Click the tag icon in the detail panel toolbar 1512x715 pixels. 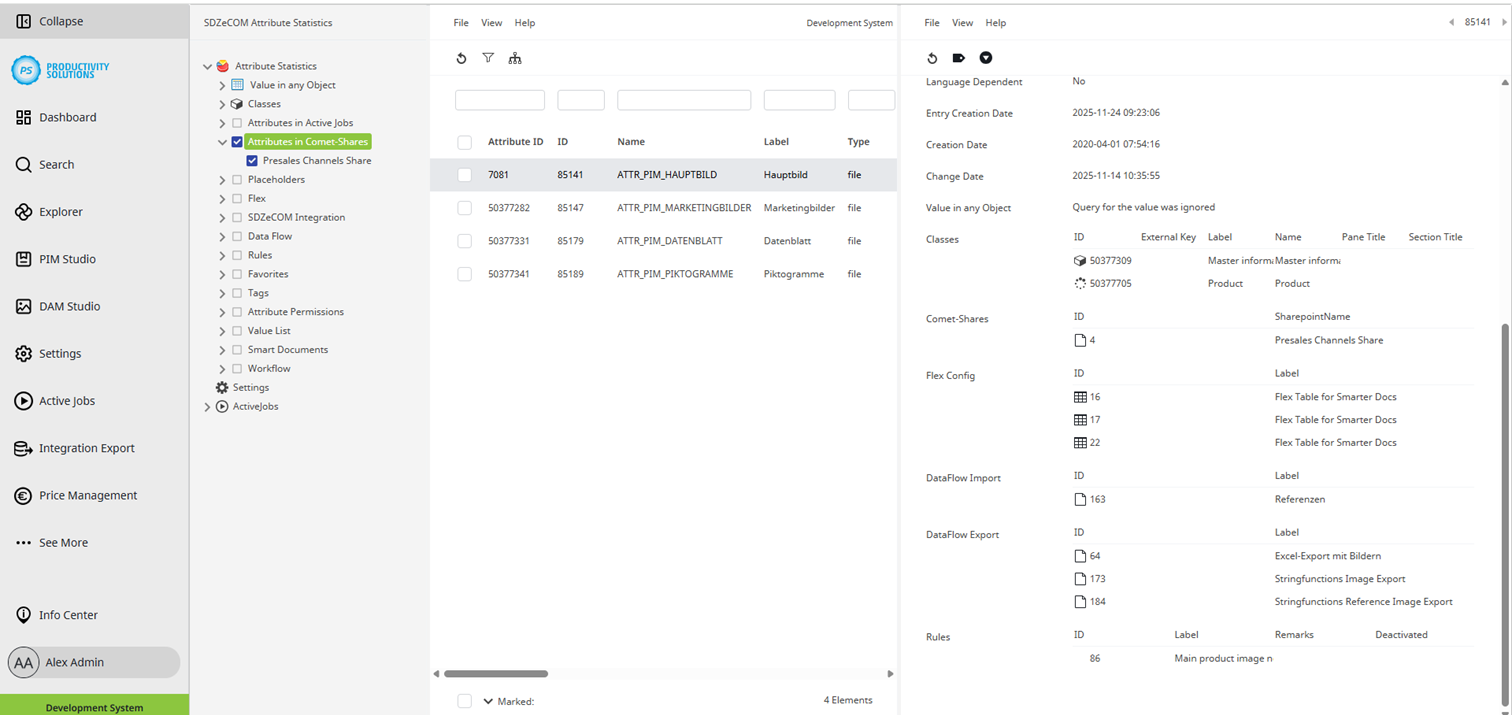959,58
